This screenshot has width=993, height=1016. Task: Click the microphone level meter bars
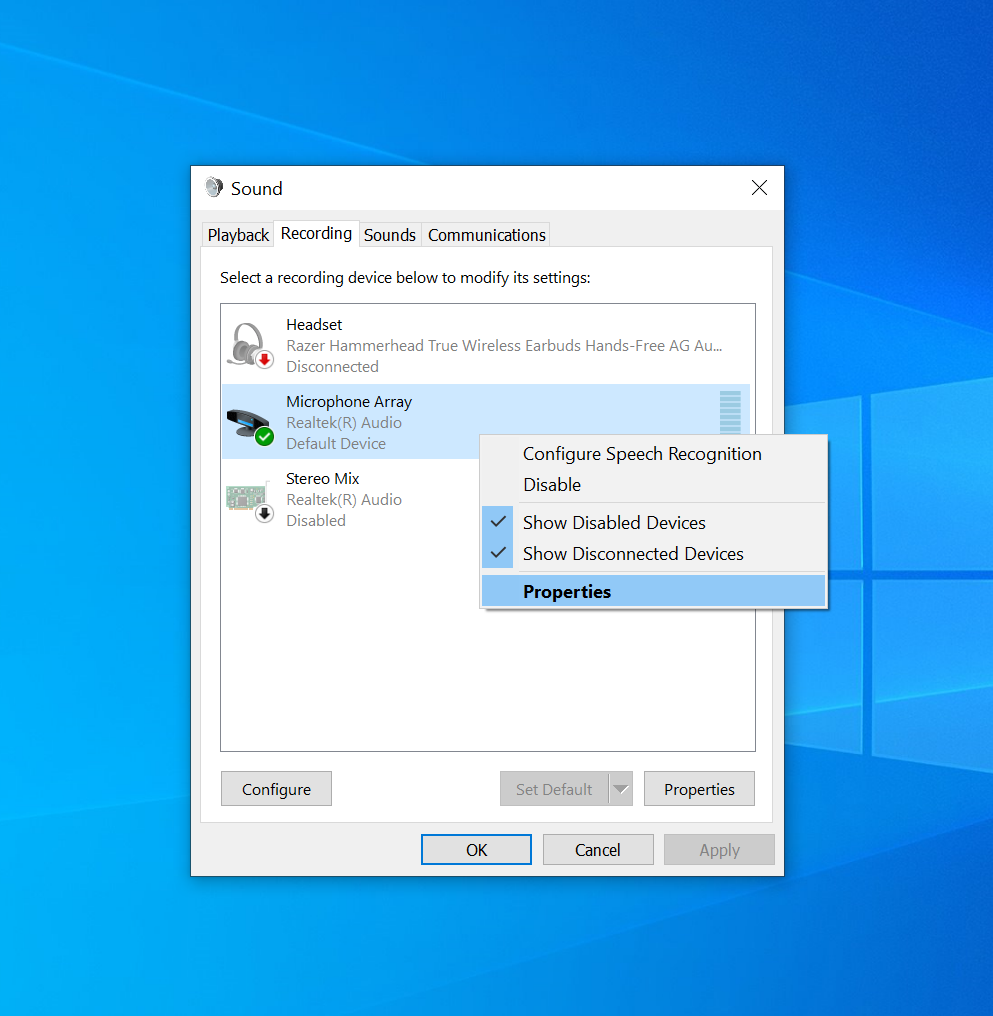click(x=730, y=410)
